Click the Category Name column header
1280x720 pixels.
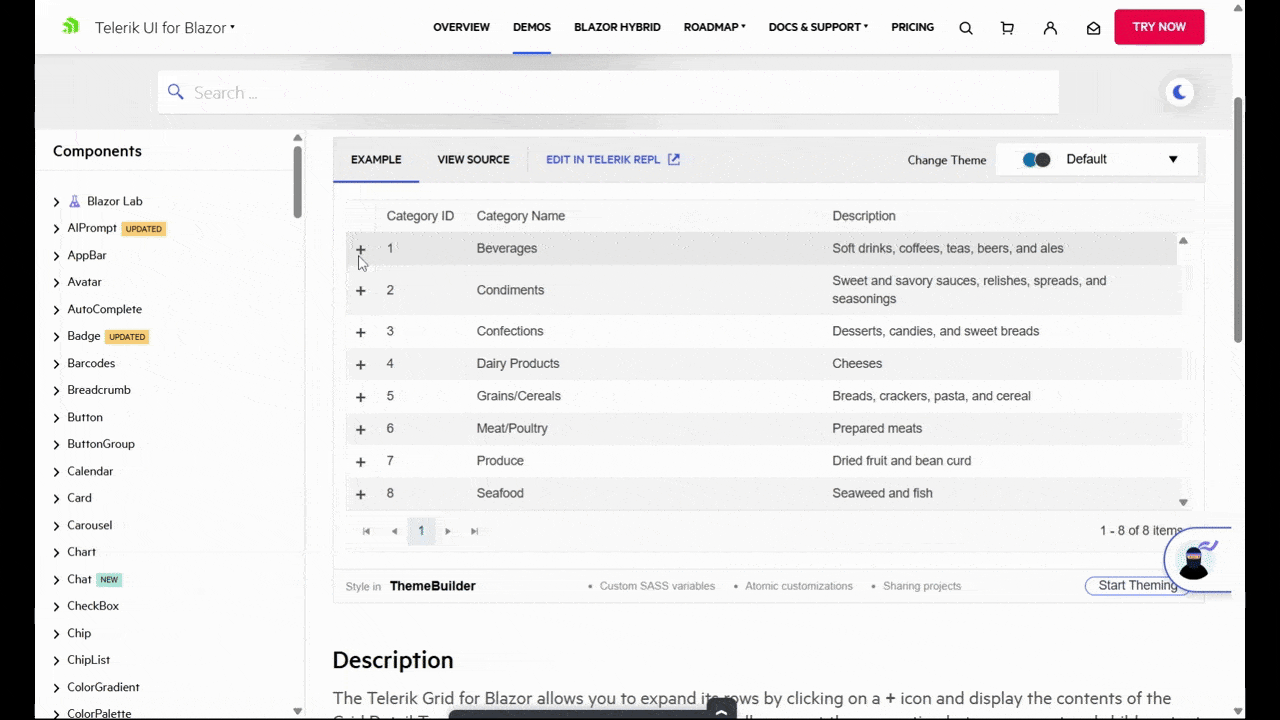[521, 216]
